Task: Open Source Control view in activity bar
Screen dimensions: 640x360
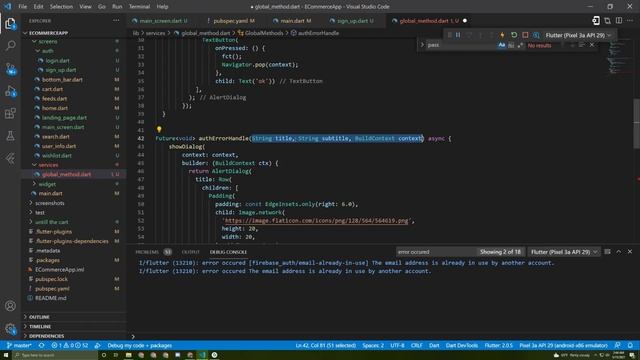Action: tap(10, 69)
